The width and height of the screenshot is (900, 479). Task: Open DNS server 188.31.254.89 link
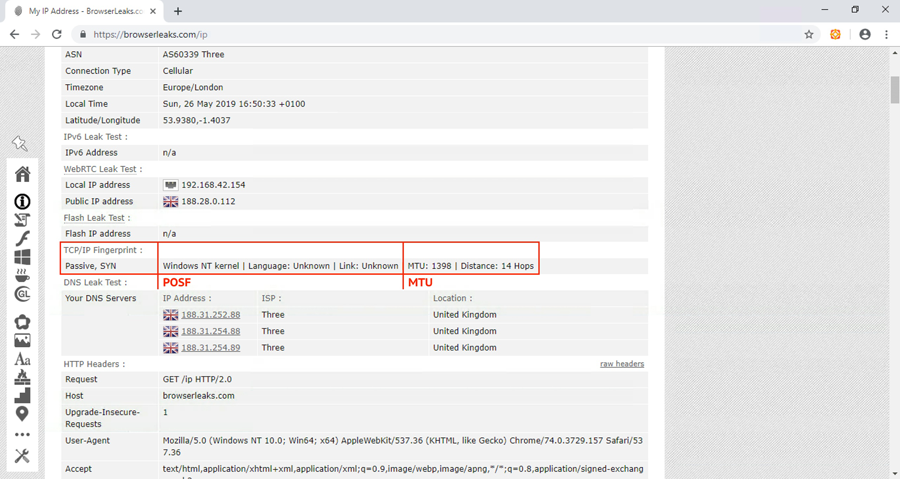(211, 348)
